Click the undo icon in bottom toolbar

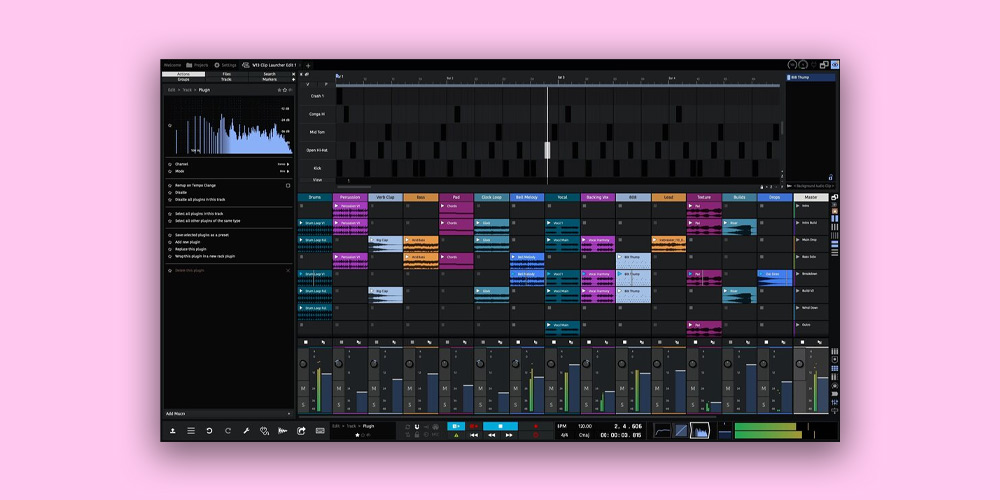pos(209,431)
